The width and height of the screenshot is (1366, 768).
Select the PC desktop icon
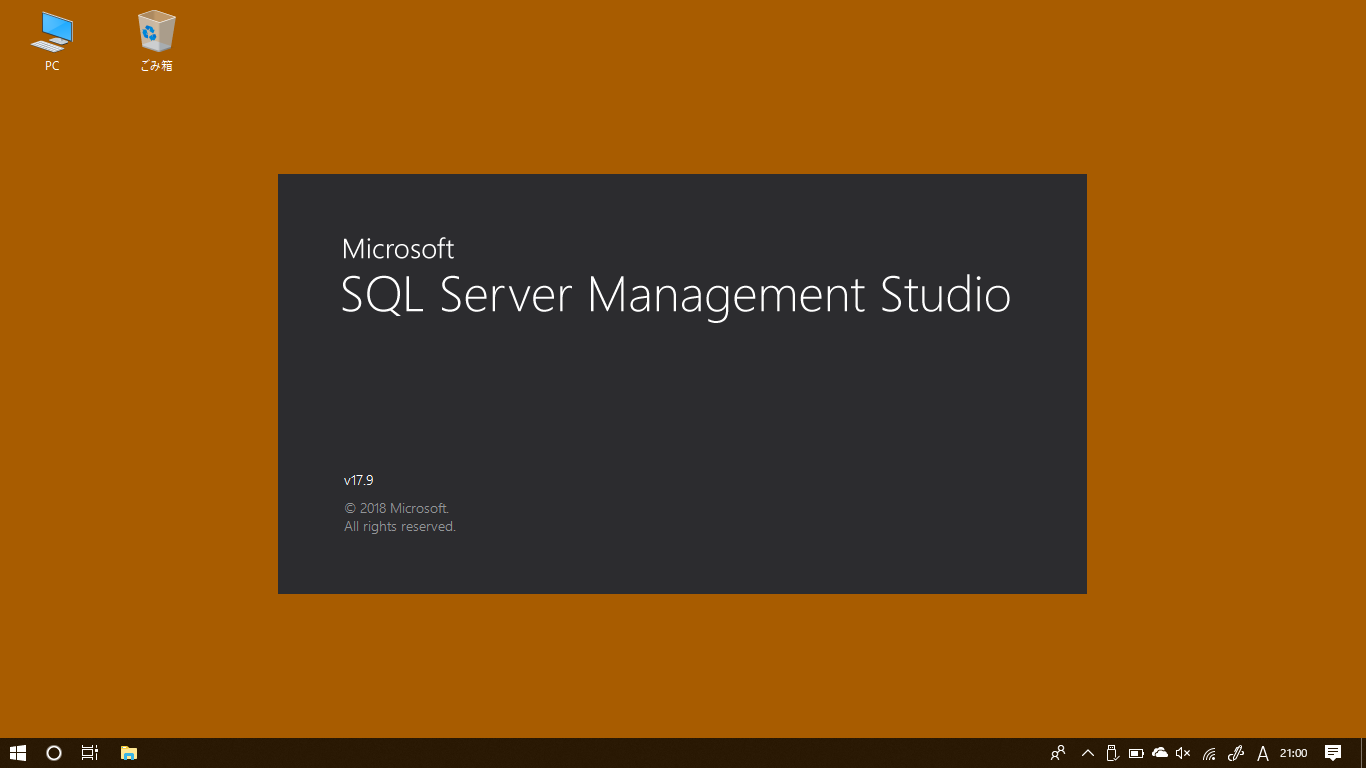coord(52,41)
